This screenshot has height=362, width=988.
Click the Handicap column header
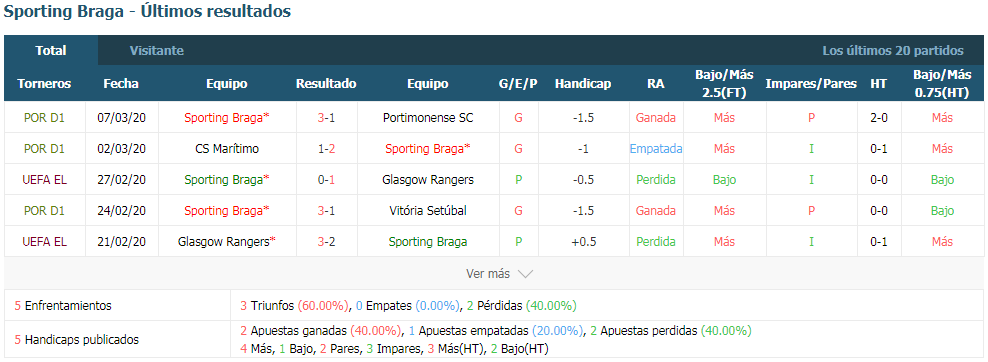pos(583,84)
